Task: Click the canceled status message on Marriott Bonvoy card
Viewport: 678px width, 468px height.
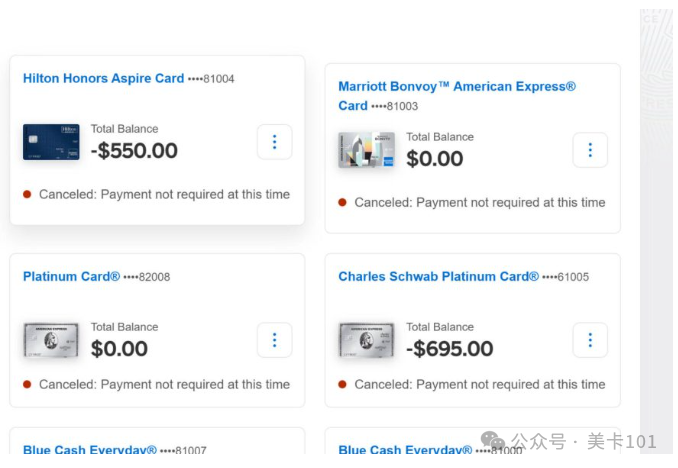Action: [479, 202]
